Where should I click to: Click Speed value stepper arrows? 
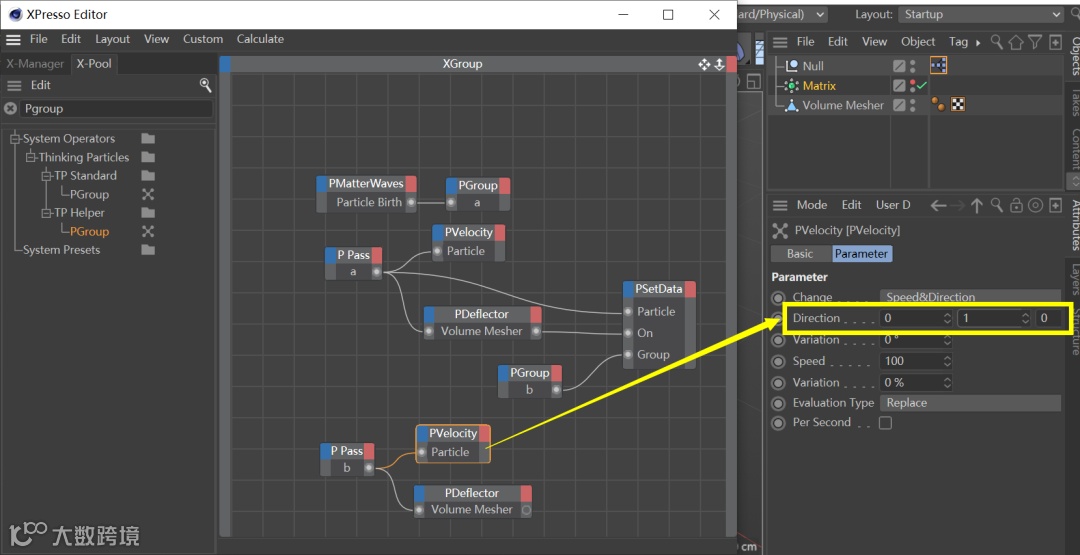click(947, 361)
